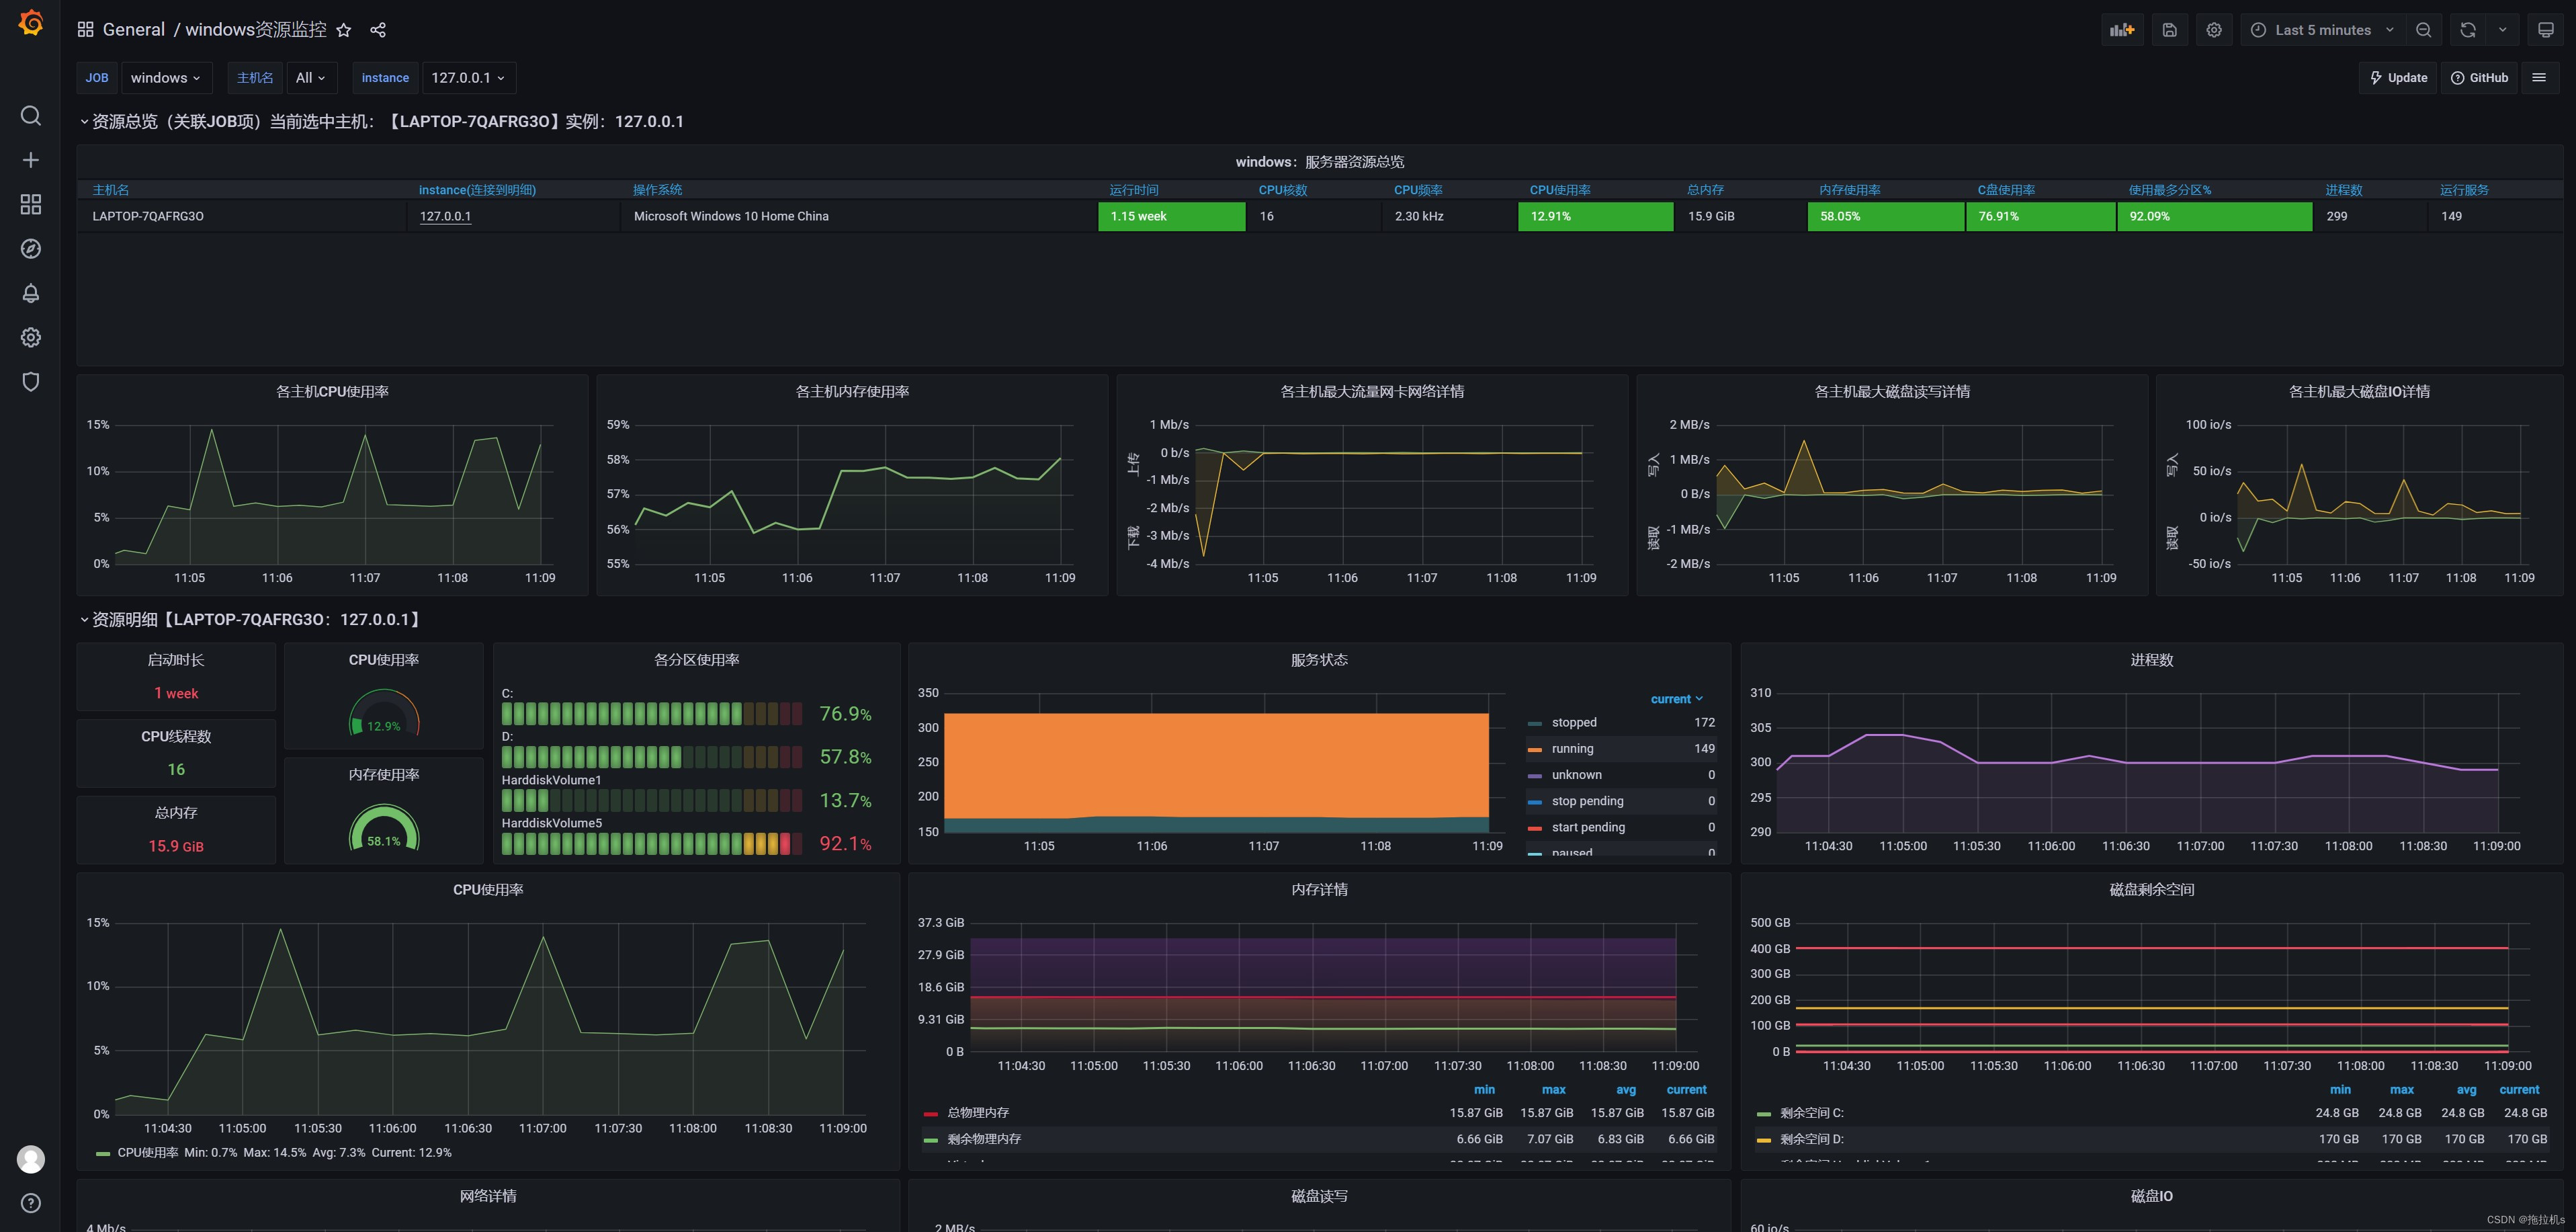The height and width of the screenshot is (1232, 2576).
Task: Open the 127.0.0.1 instance link
Action: [x=444, y=215]
